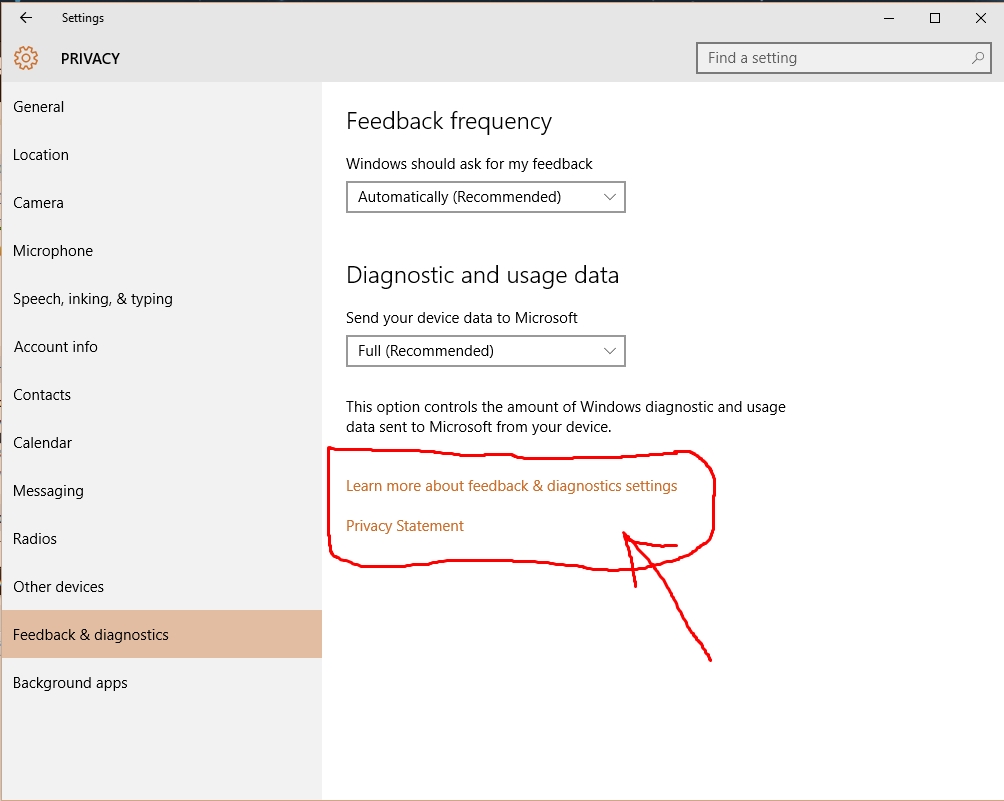Switch to Calendar privacy settings
1004x801 pixels.
tap(43, 443)
